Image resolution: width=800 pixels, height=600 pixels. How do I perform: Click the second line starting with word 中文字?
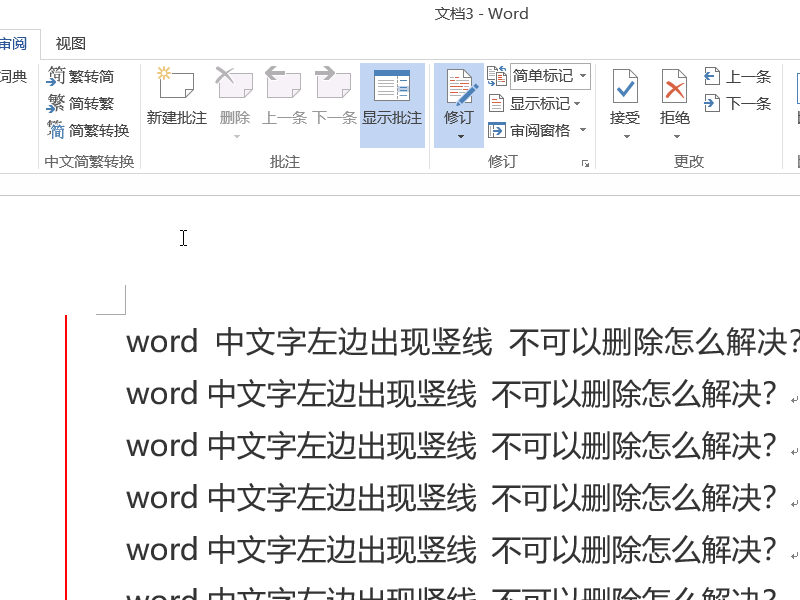[452, 394]
